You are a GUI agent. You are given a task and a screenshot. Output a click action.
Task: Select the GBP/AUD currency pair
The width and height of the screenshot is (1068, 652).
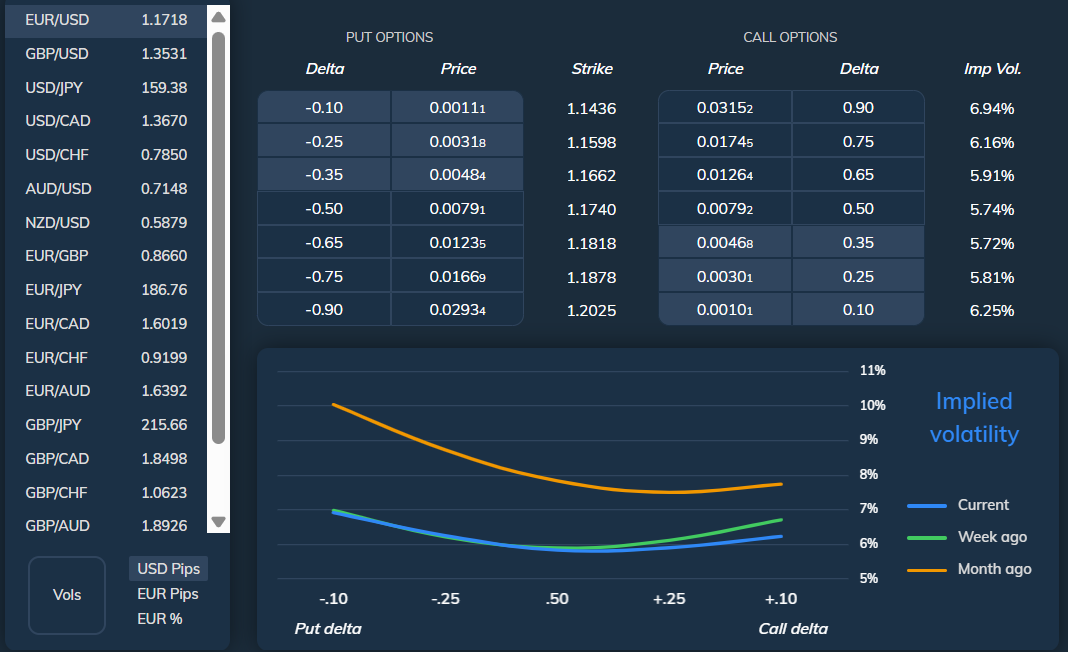click(x=105, y=526)
